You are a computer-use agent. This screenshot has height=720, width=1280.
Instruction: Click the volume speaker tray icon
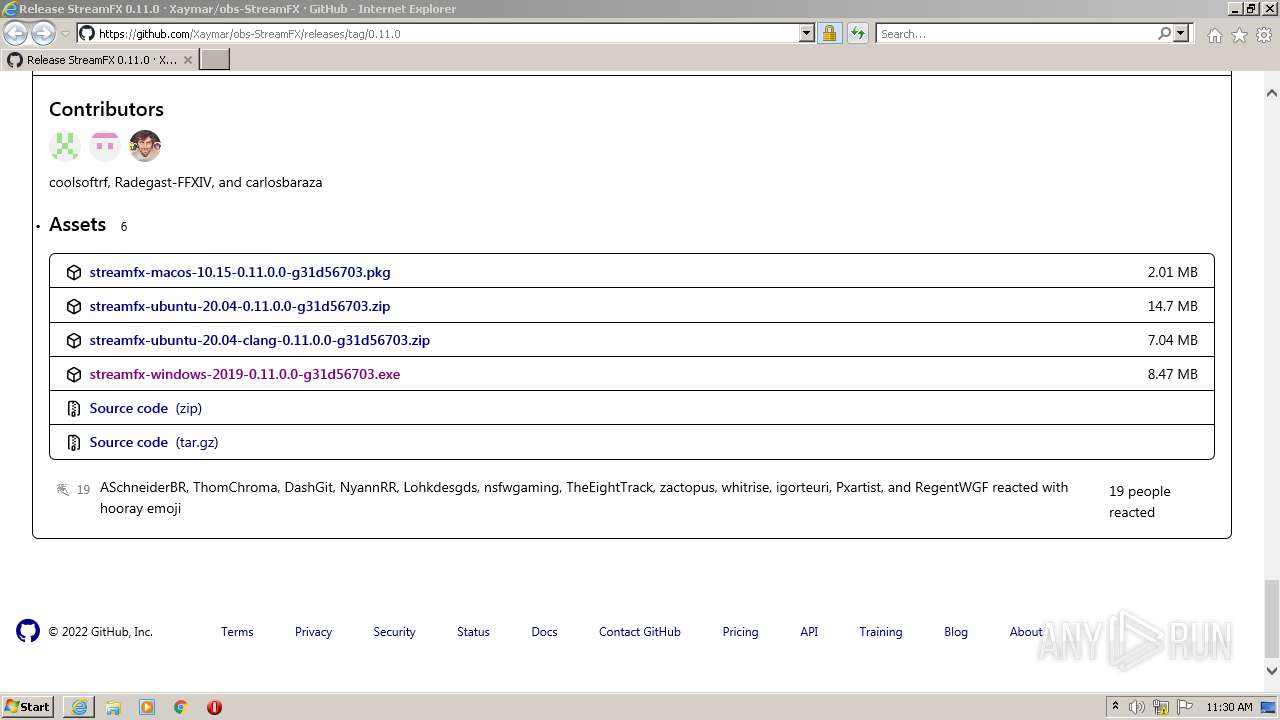(x=1137, y=707)
